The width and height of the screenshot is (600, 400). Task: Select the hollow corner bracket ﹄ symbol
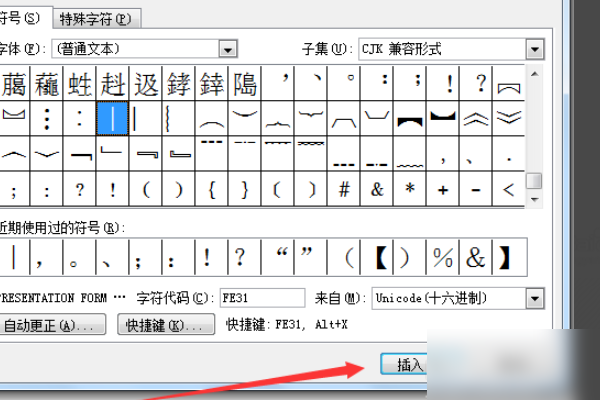[179, 154]
